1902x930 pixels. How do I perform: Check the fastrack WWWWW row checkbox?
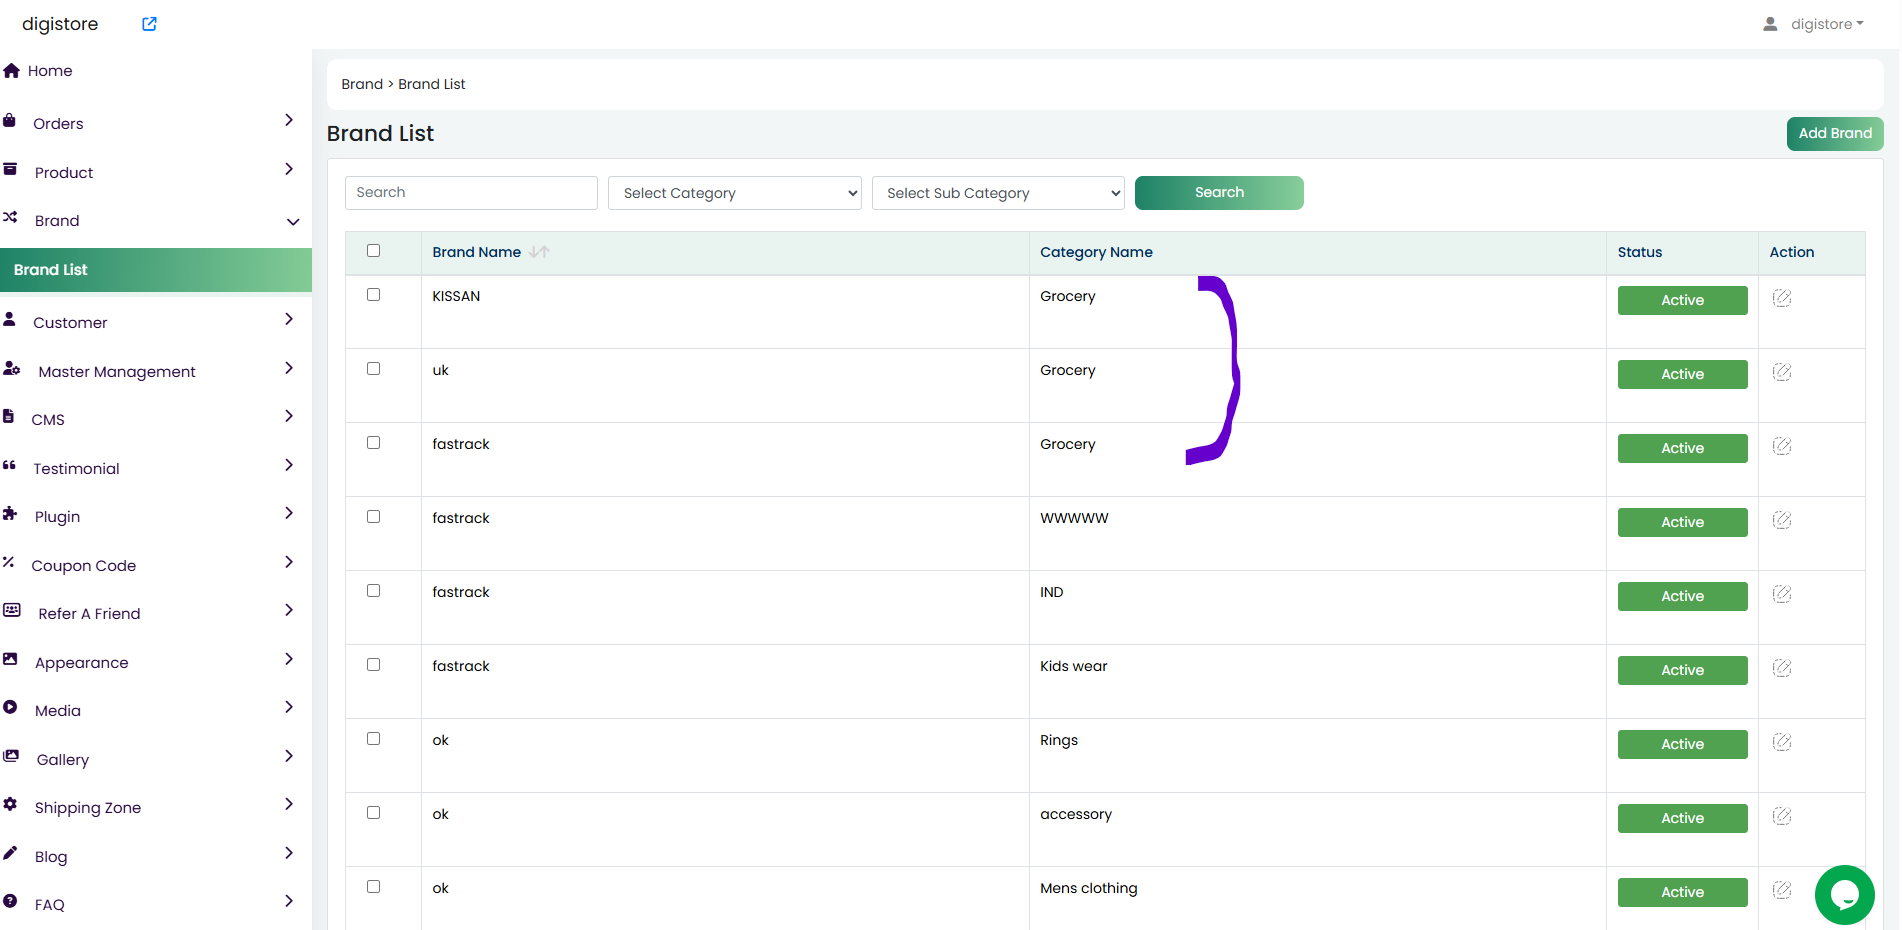(374, 517)
